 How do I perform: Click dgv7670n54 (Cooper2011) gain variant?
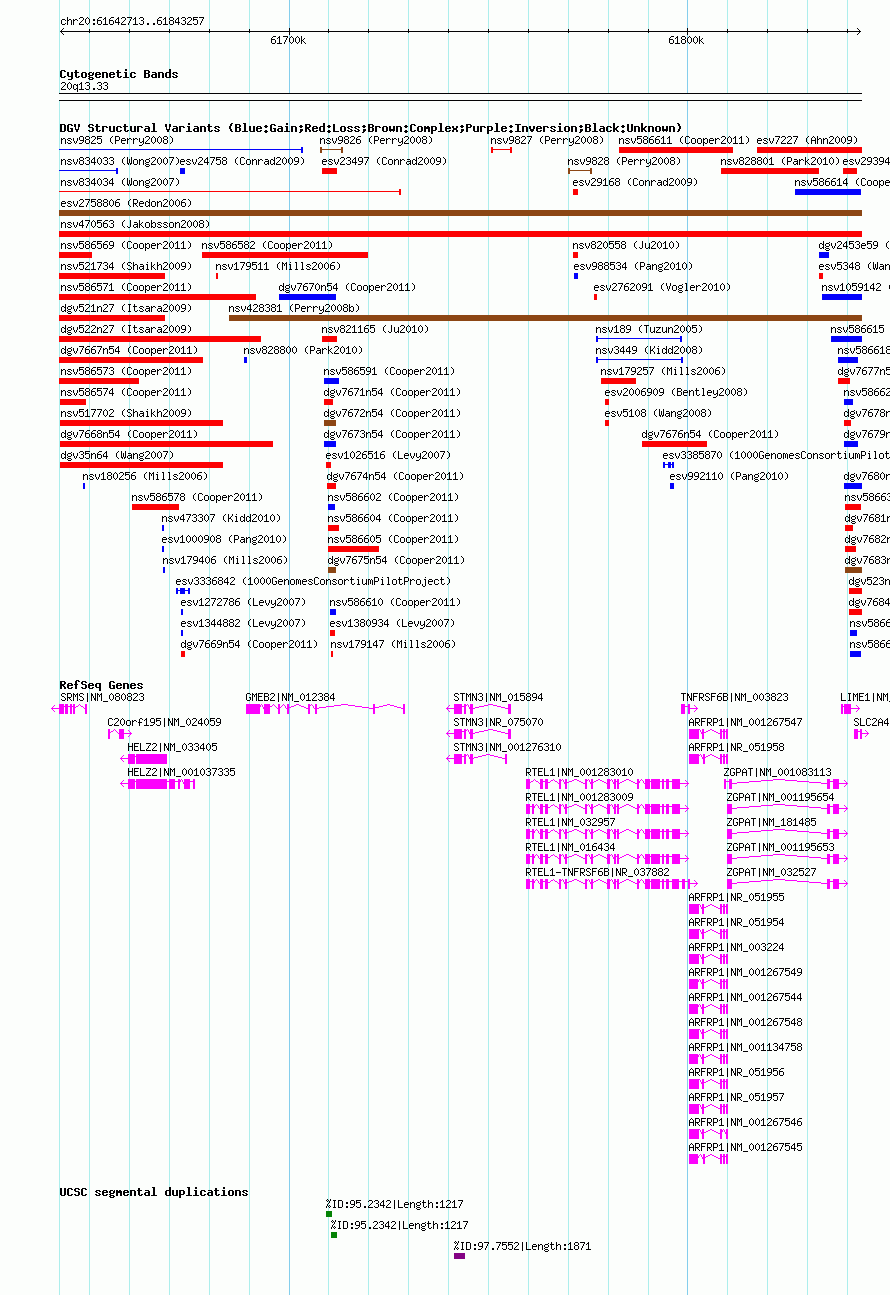307,297
